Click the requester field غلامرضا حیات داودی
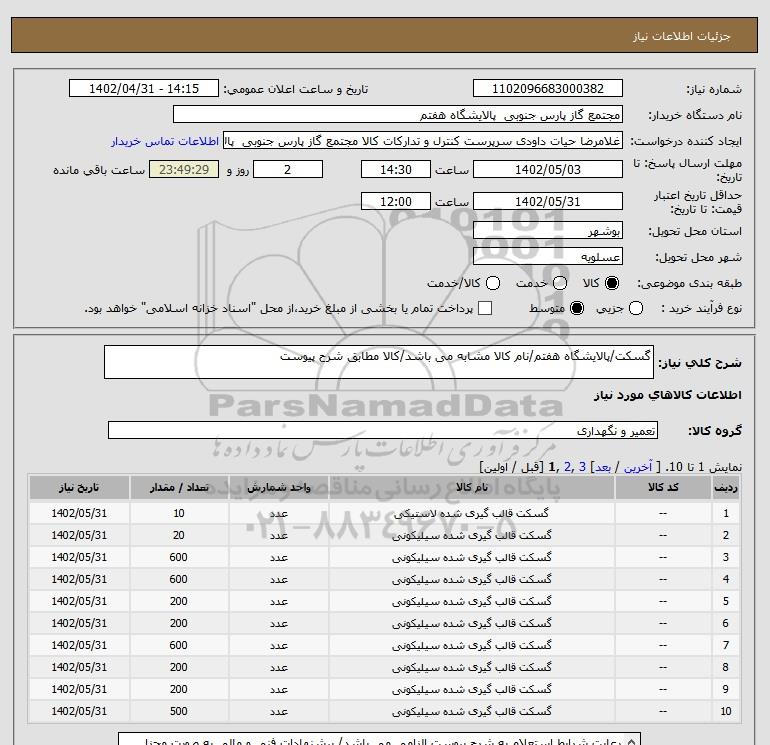Viewport: 770px width, 745px height. point(423,140)
